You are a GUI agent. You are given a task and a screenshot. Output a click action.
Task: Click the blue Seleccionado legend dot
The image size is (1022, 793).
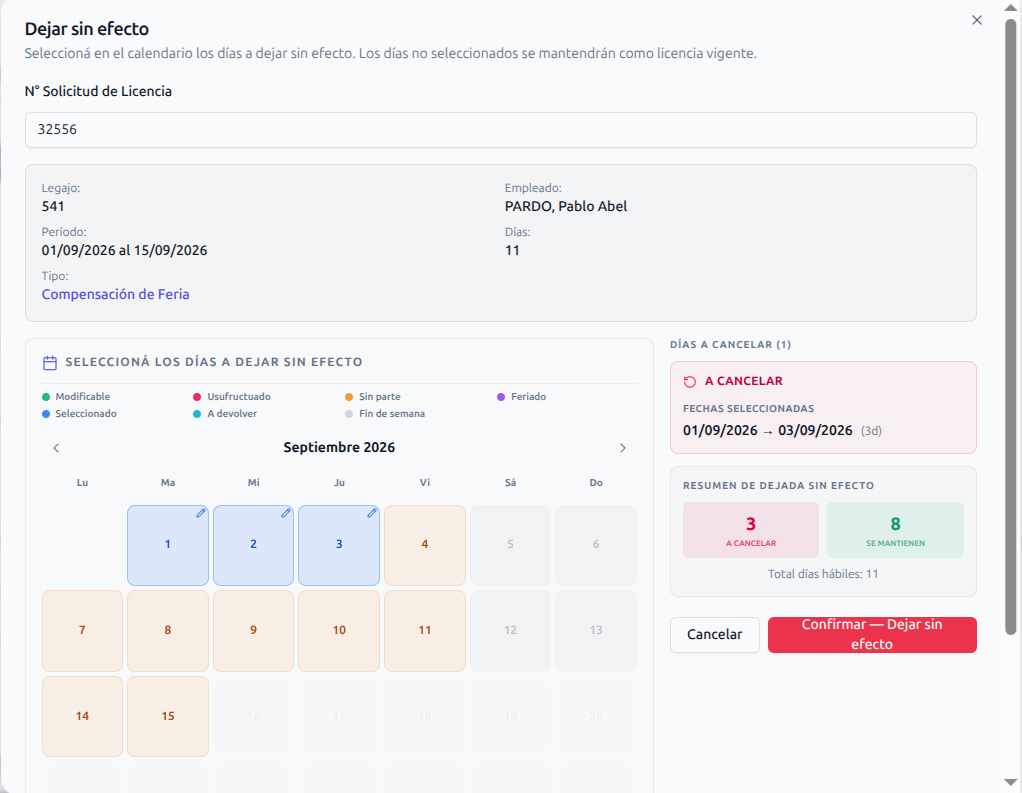coord(46,414)
